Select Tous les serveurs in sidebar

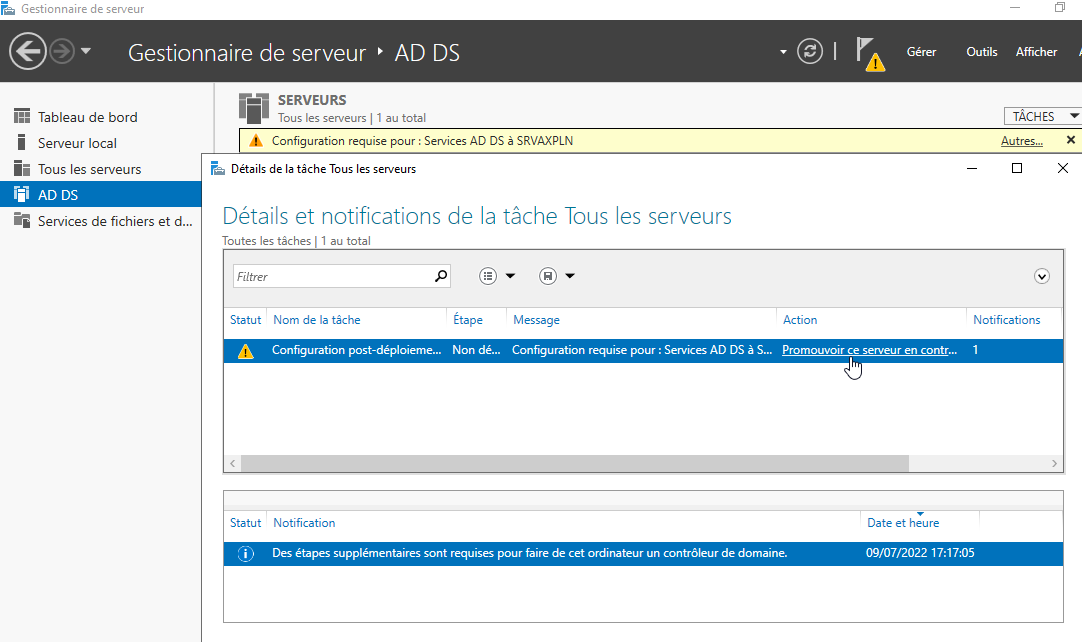tap(90, 169)
